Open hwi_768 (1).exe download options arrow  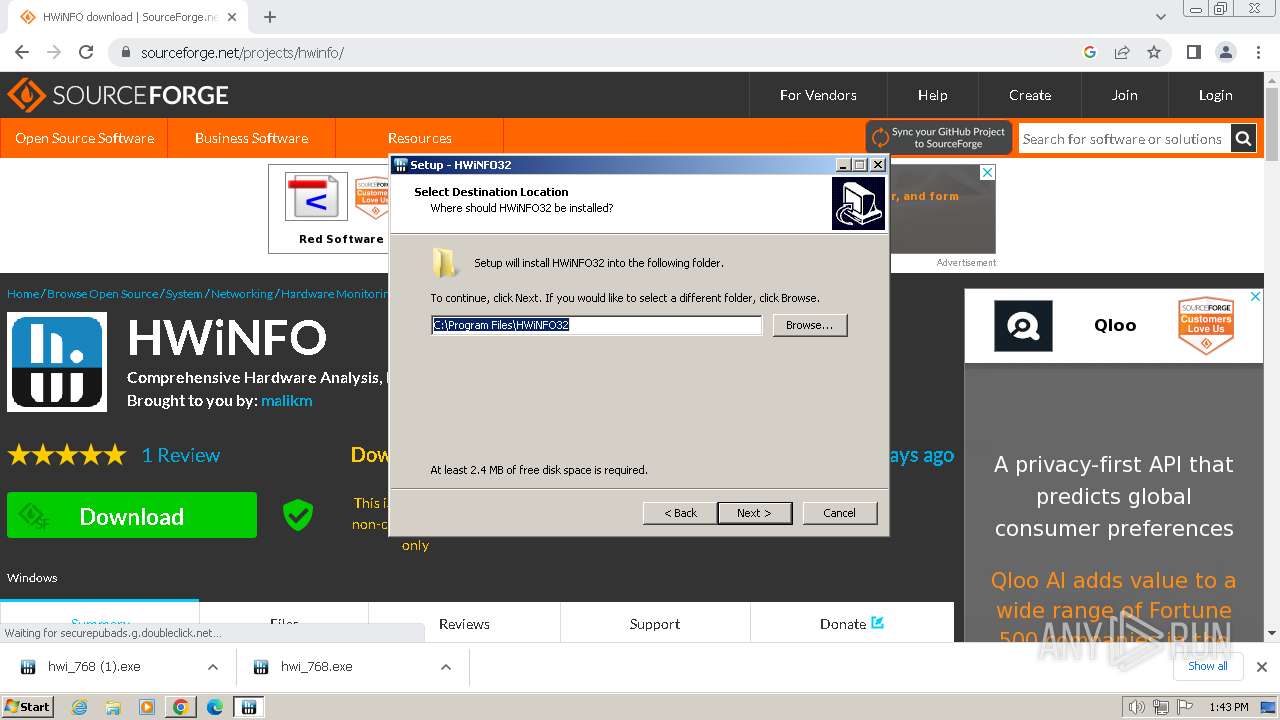[212, 667]
